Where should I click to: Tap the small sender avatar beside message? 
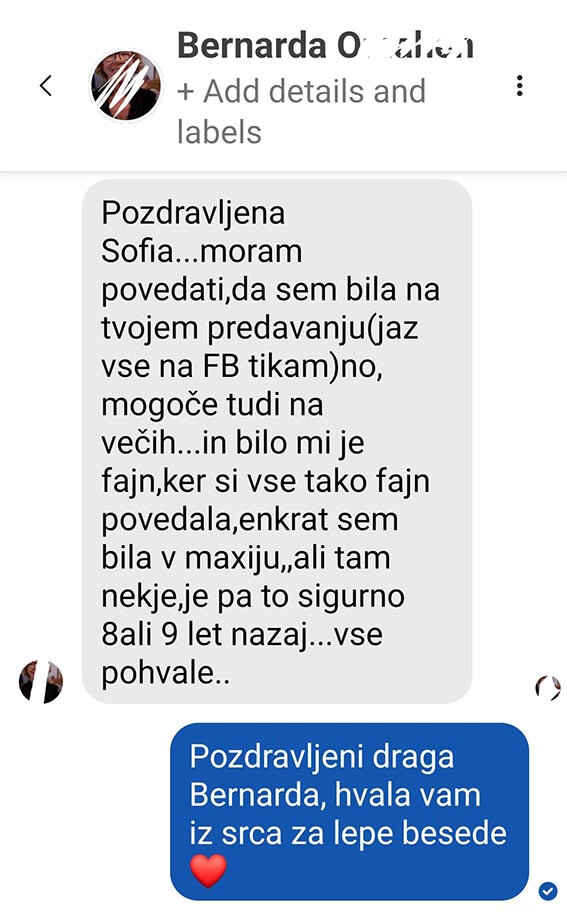tap(41, 682)
